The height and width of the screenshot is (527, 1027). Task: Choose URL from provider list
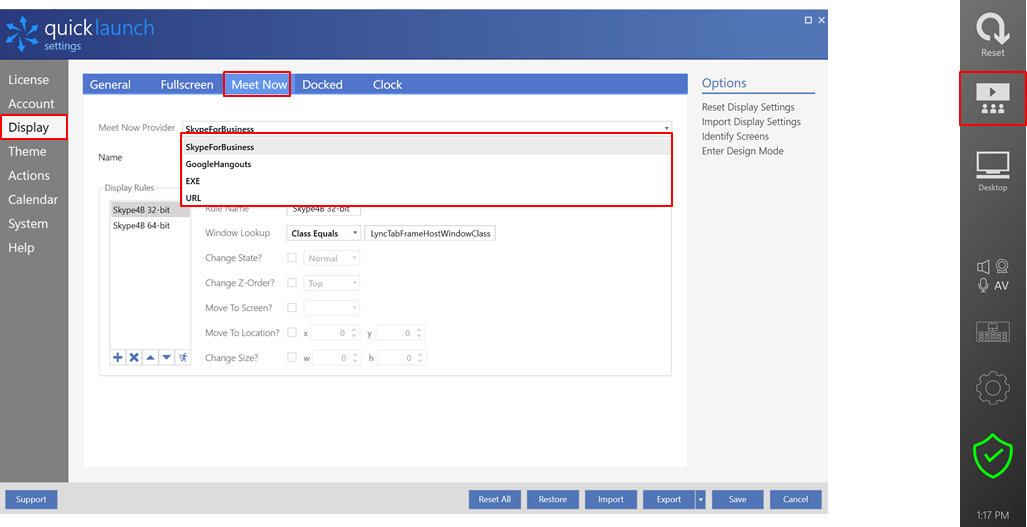pos(426,197)
